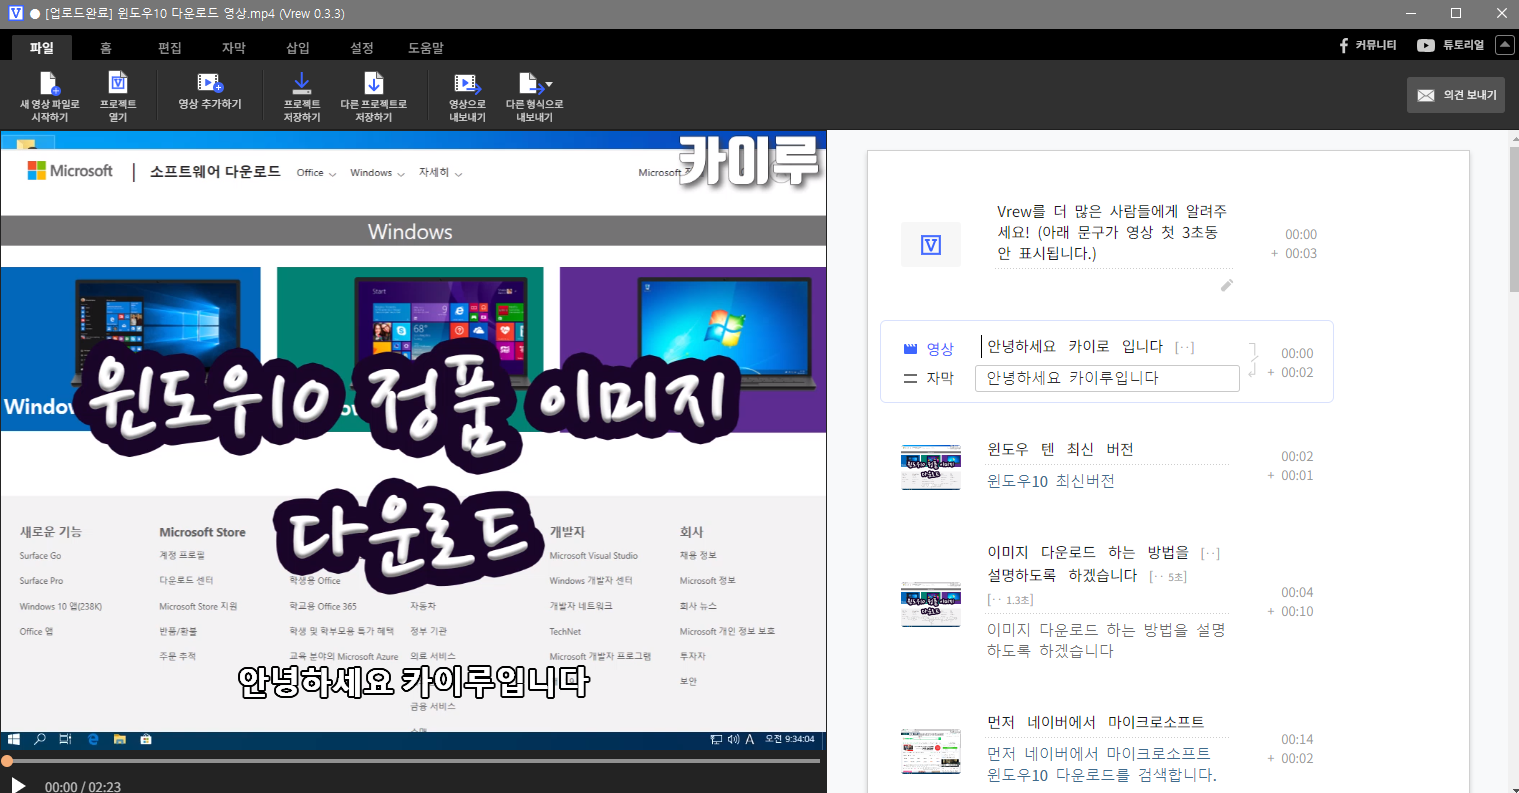Screen dimensions: 1519x793
Task: Expand the 다른 형식으로 내보내기 dropdown arrow
Action: (548, 85)
